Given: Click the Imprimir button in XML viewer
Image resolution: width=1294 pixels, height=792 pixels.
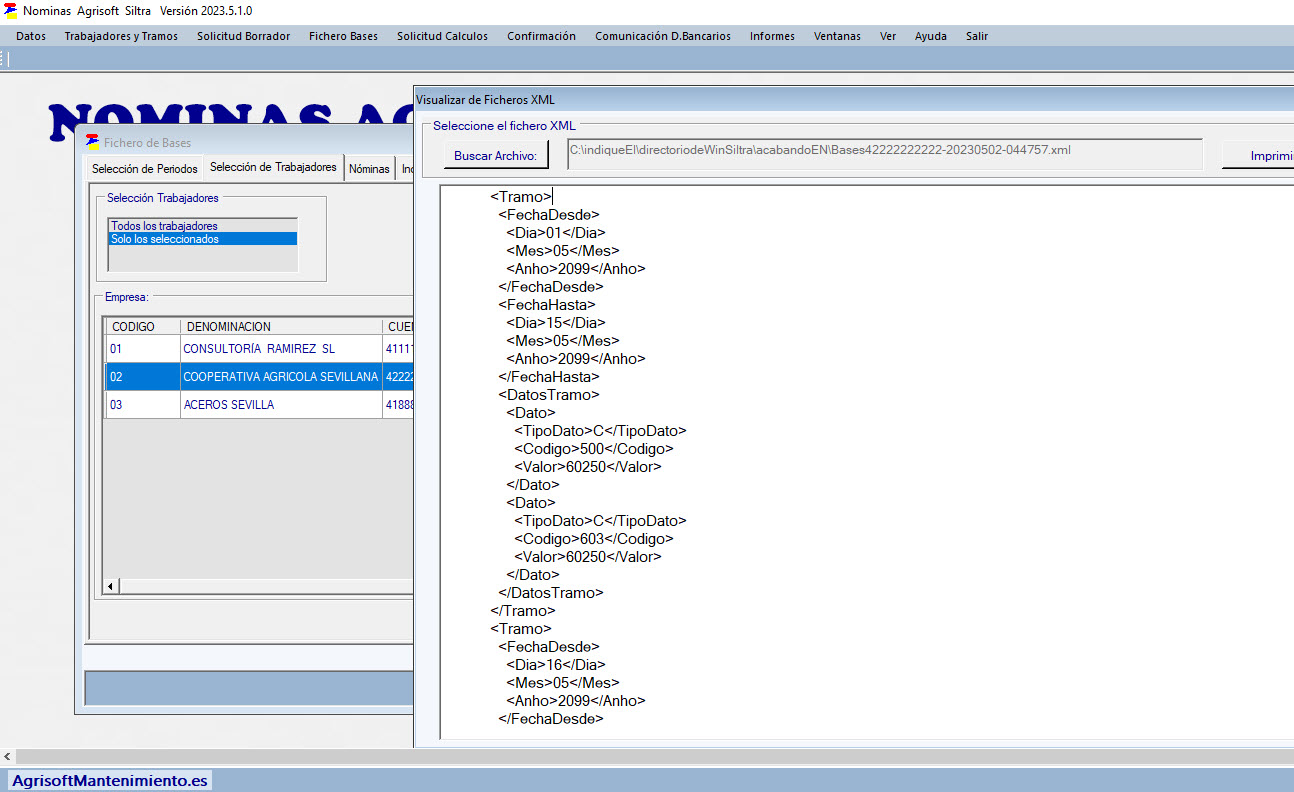Looking at the screenshot, I should [1258, 156].
